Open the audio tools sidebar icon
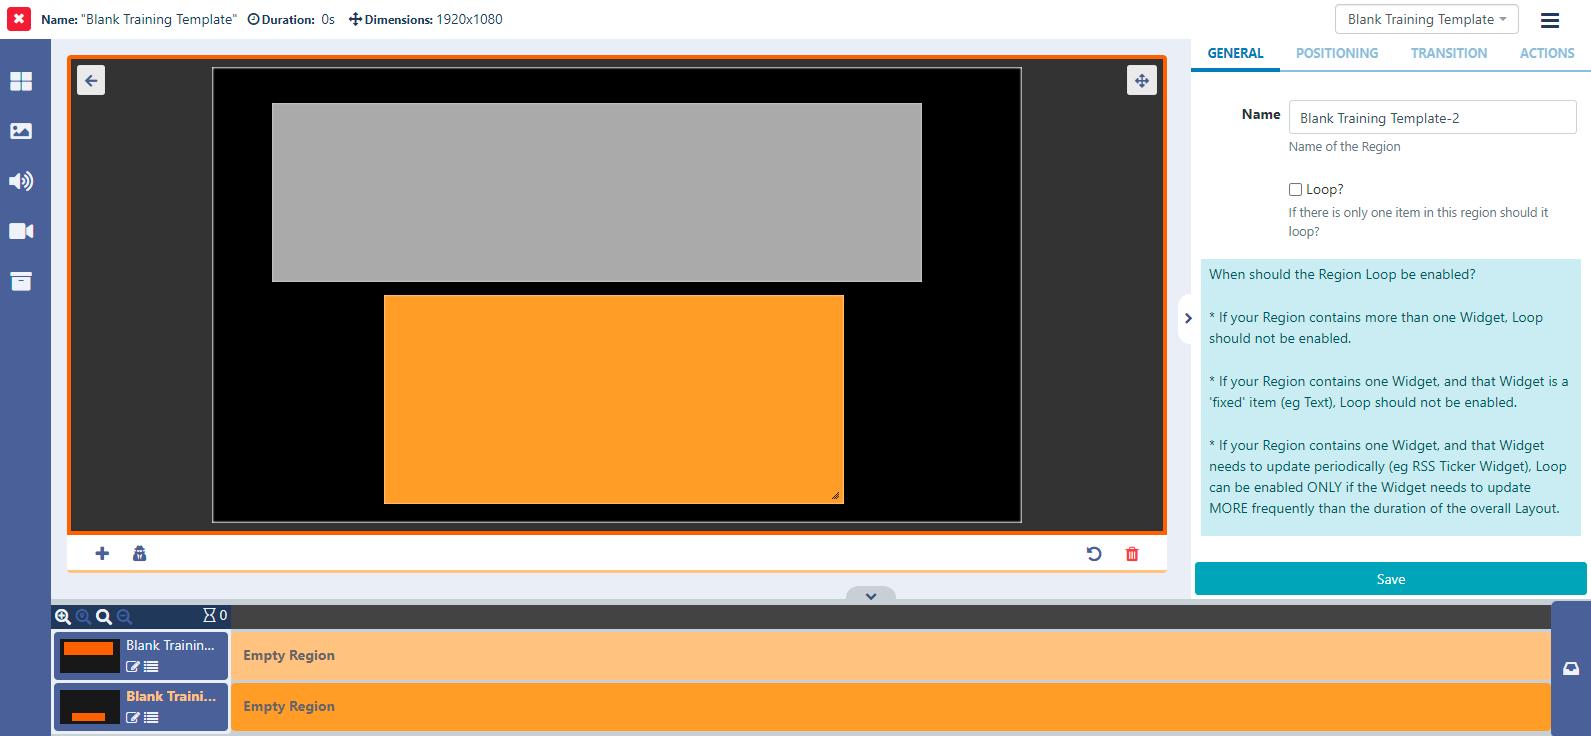Image resolution: width=1591 pixels, height=736 pixels. coord(21,181)
